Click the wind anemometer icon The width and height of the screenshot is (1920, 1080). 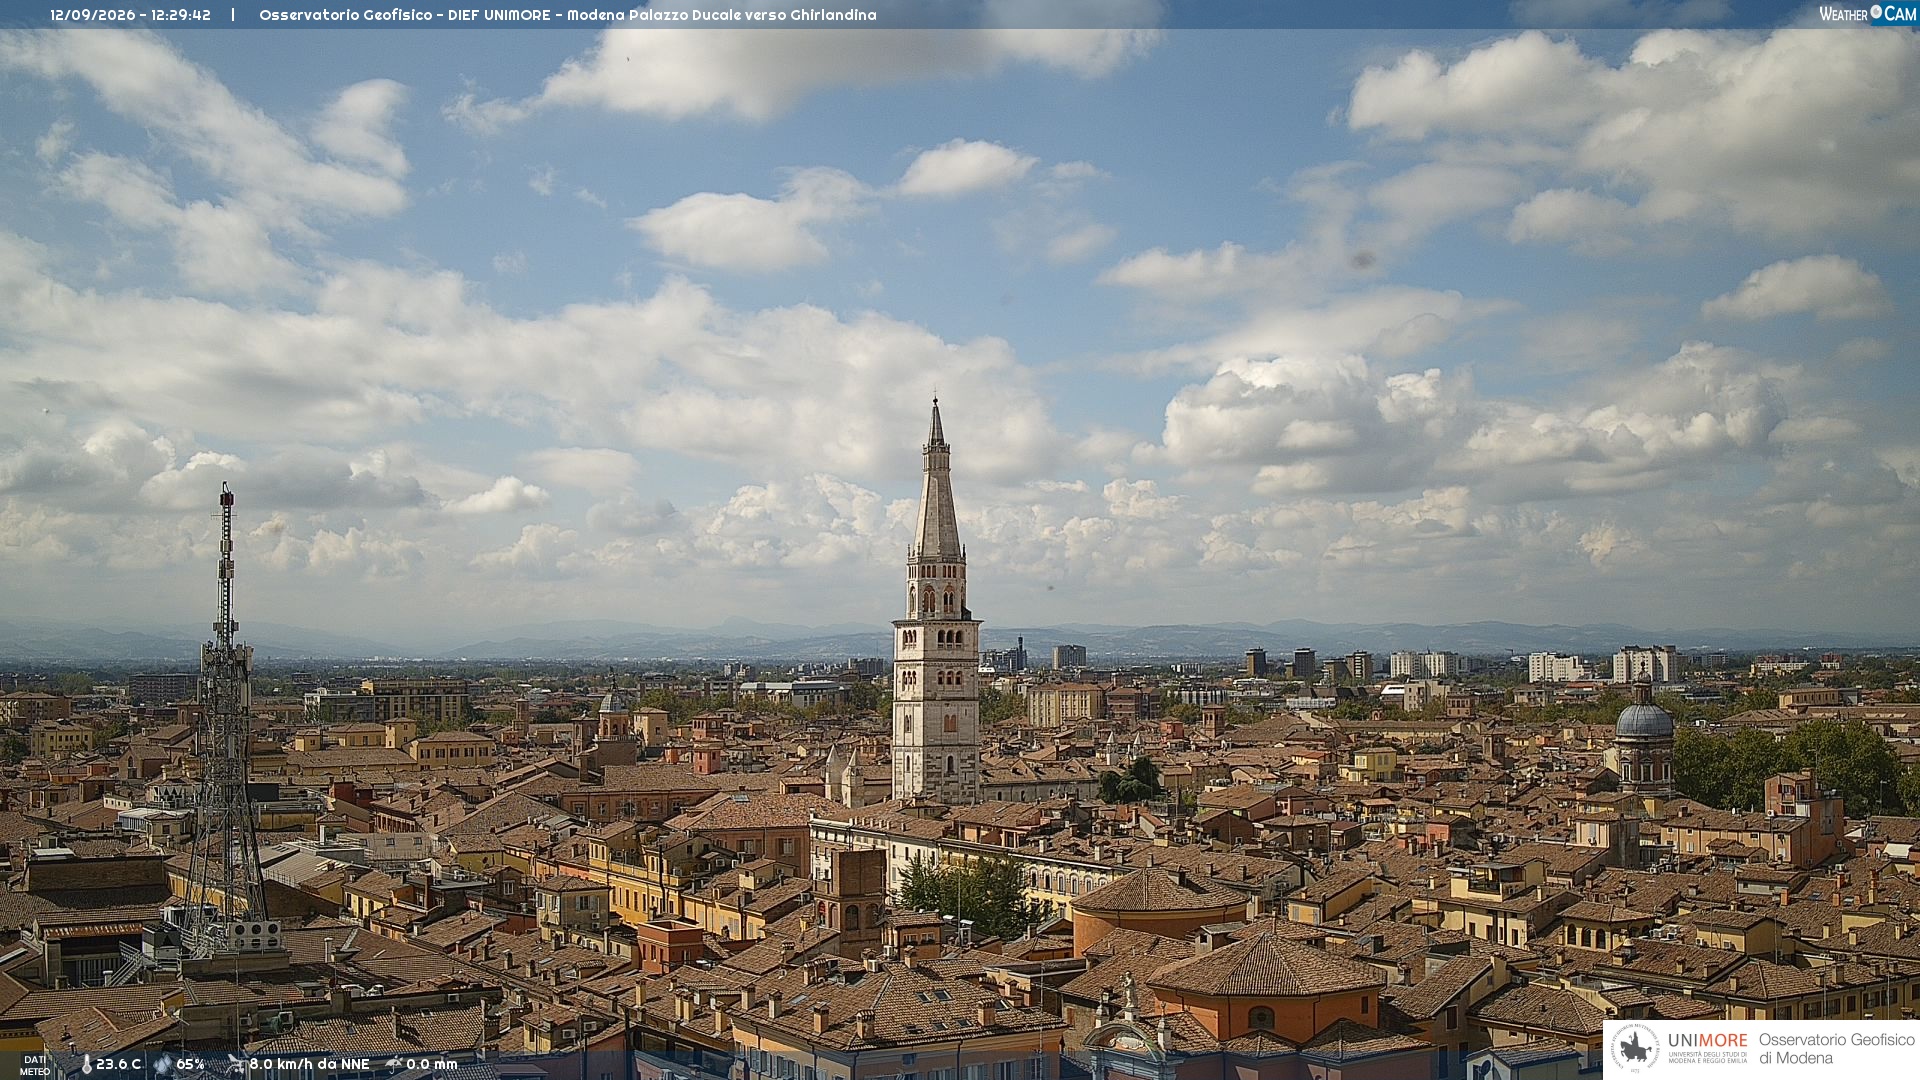236,1064
